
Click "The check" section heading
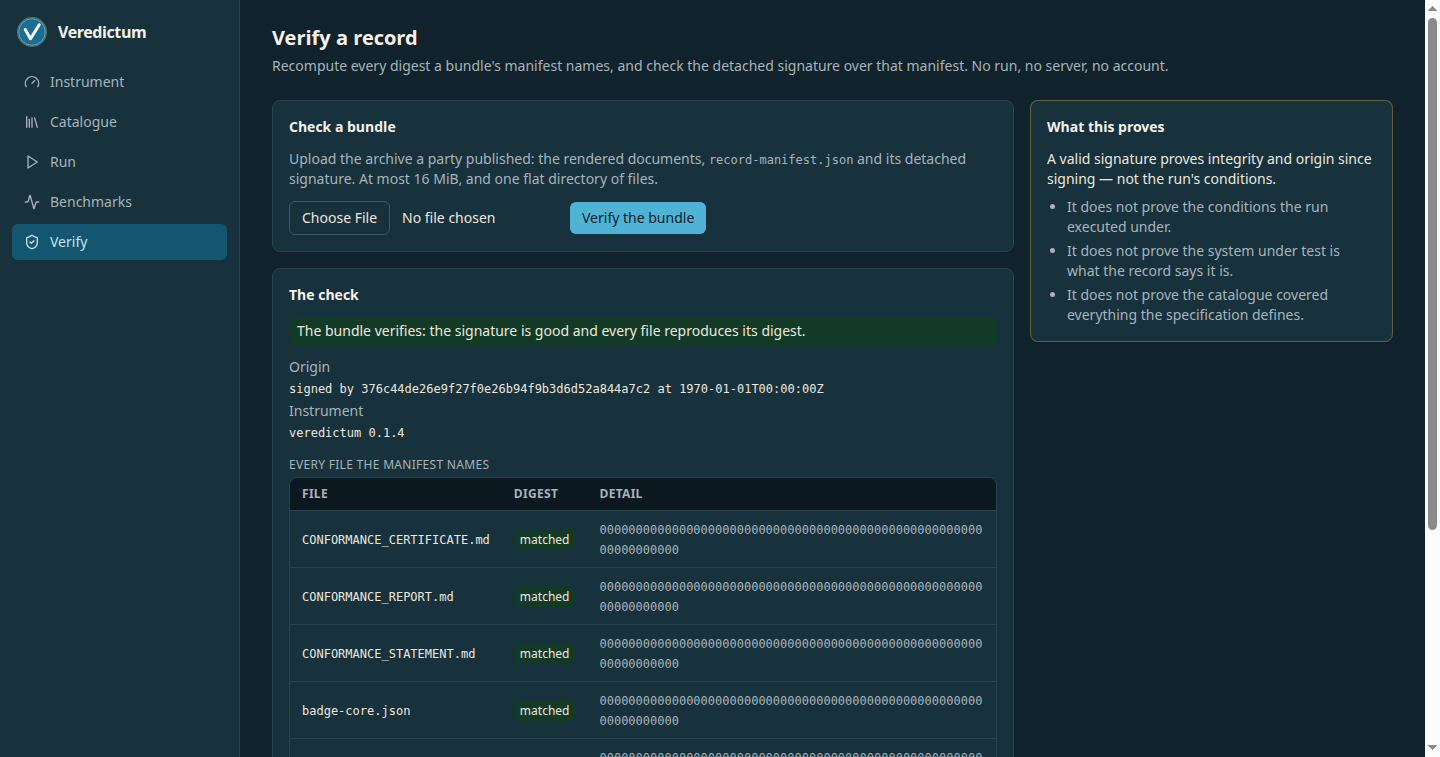click(324, 295)
